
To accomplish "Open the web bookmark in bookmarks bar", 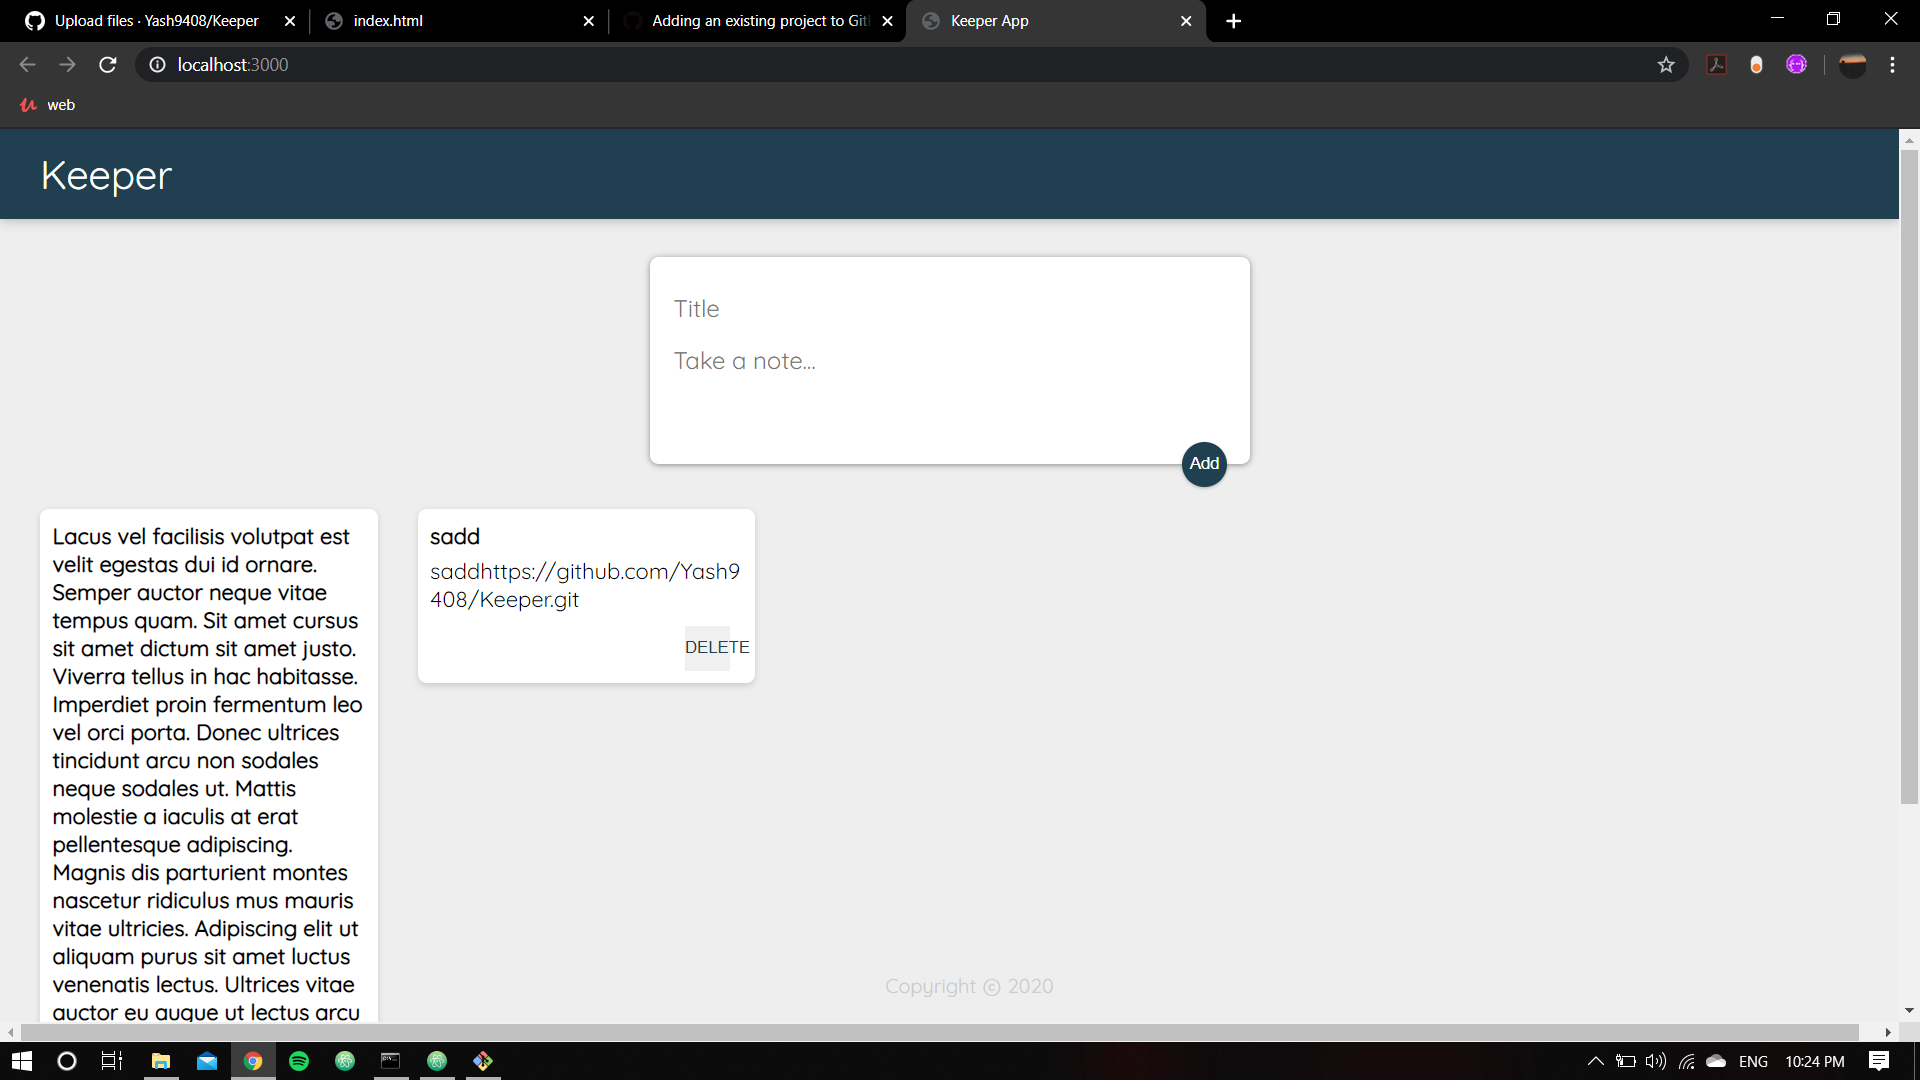I will coord(47,105).
